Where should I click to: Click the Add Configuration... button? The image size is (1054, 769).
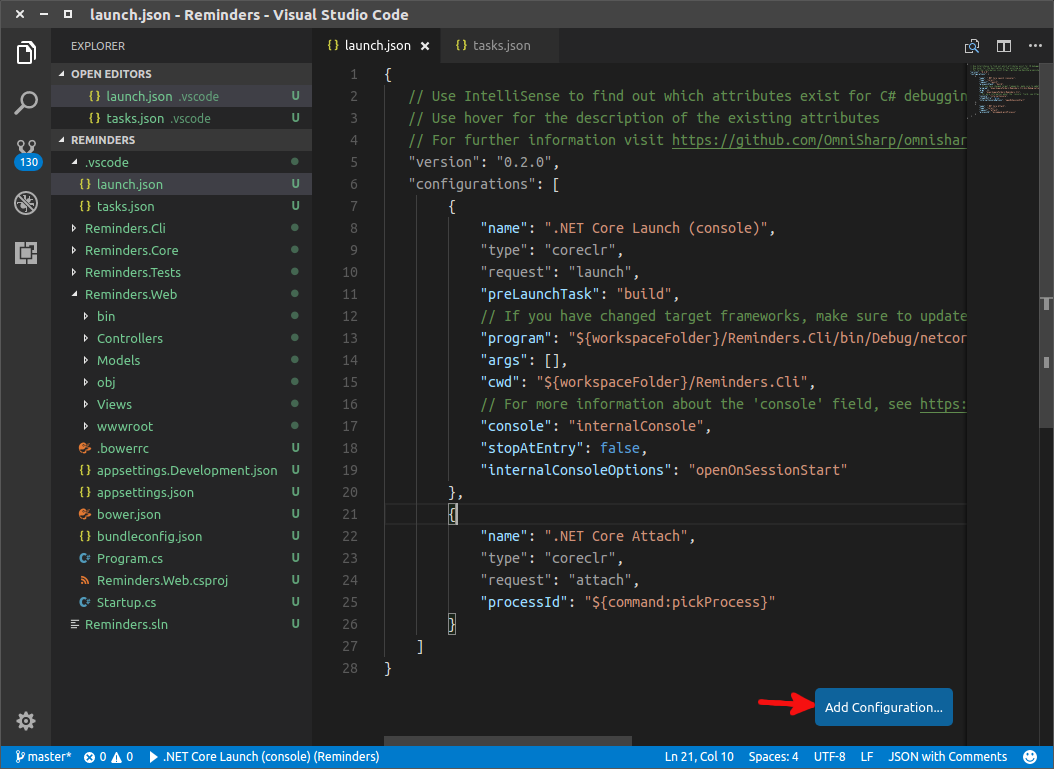[883, 707]
